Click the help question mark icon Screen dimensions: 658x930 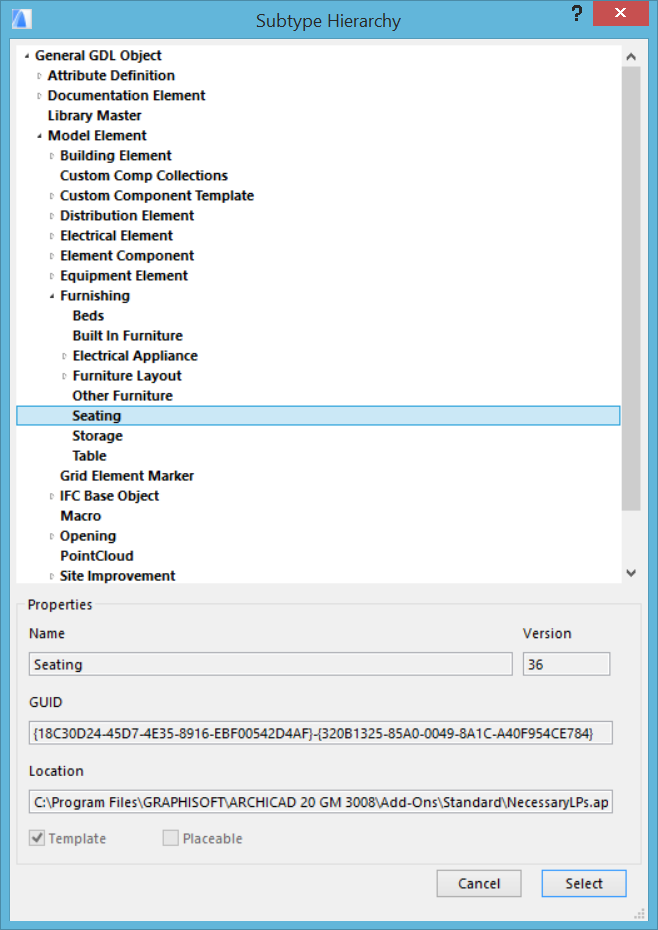[576, 14]
